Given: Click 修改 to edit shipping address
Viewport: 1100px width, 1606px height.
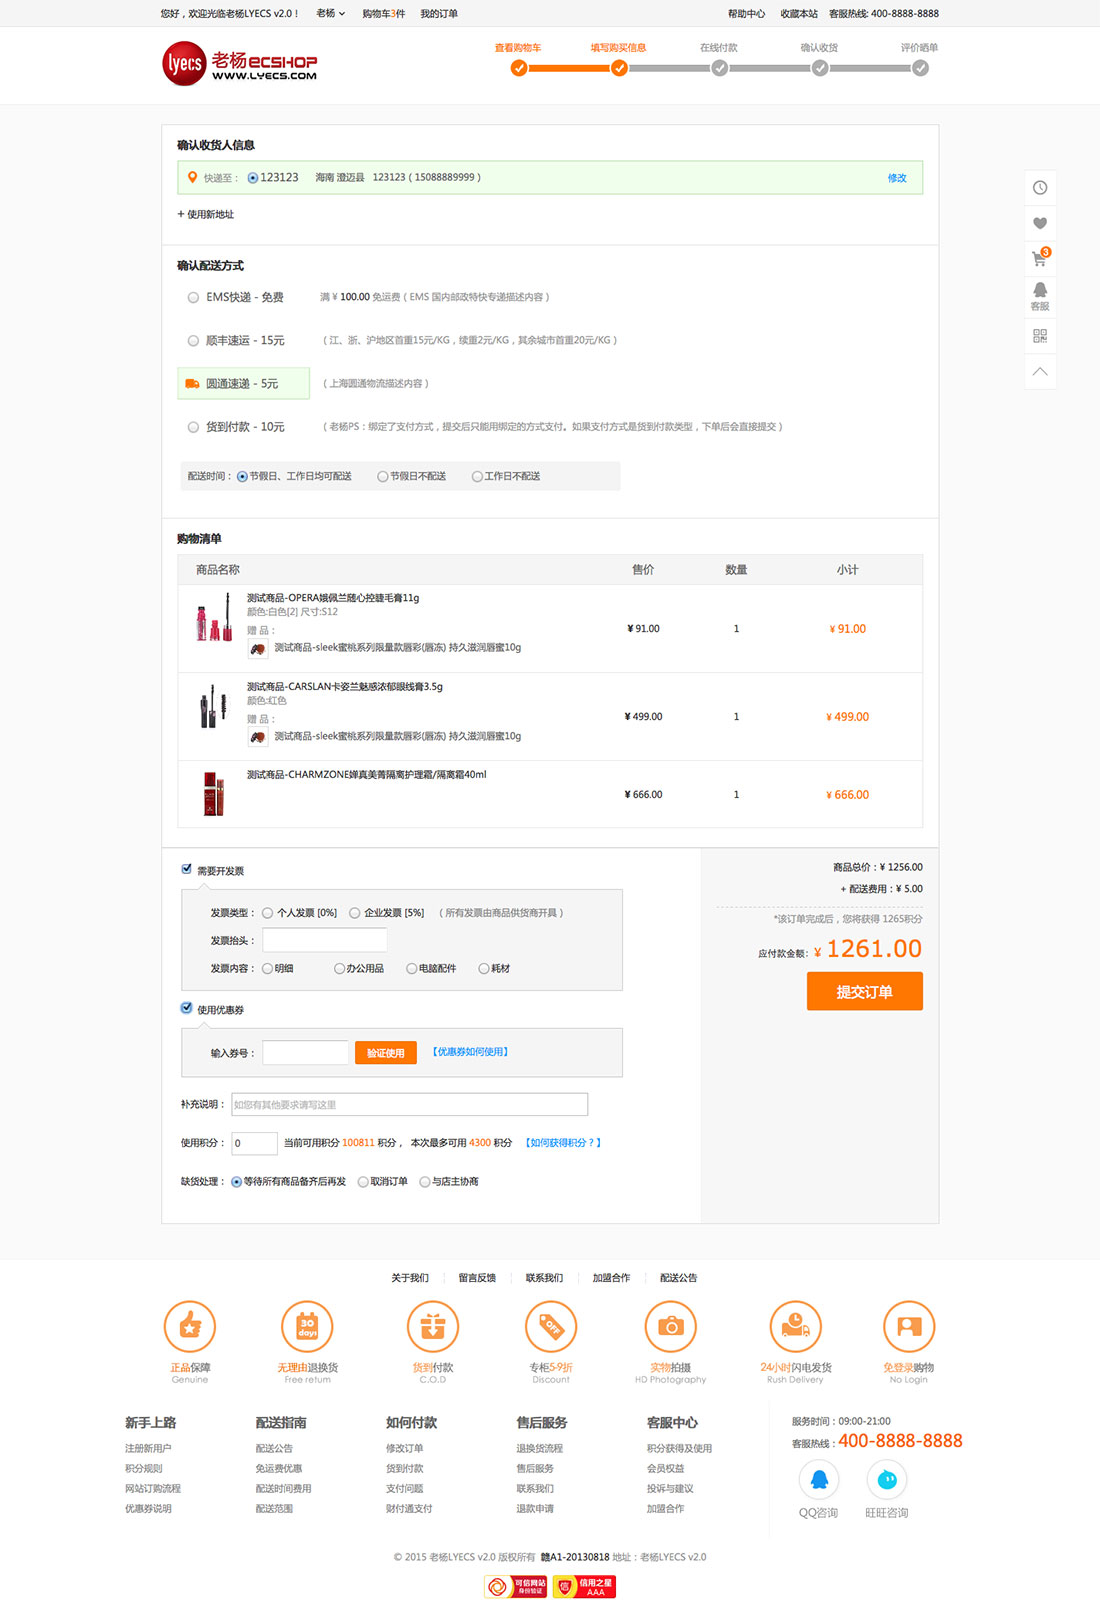Looking at the screenshot, I should (x=897, y=178).
